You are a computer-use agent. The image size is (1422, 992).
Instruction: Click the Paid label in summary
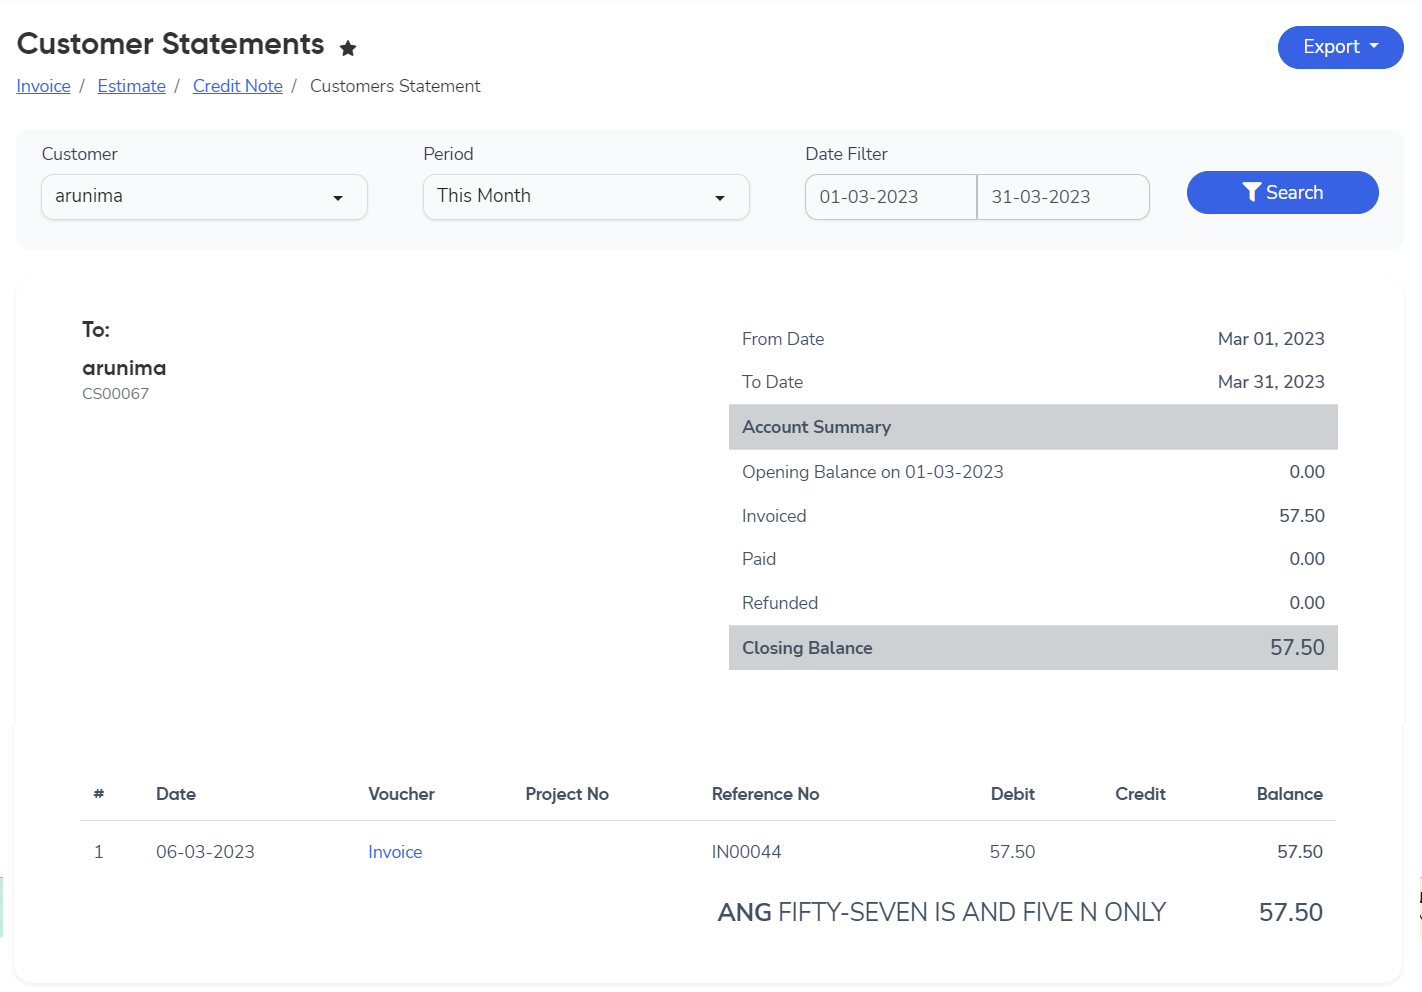point(759,559)
